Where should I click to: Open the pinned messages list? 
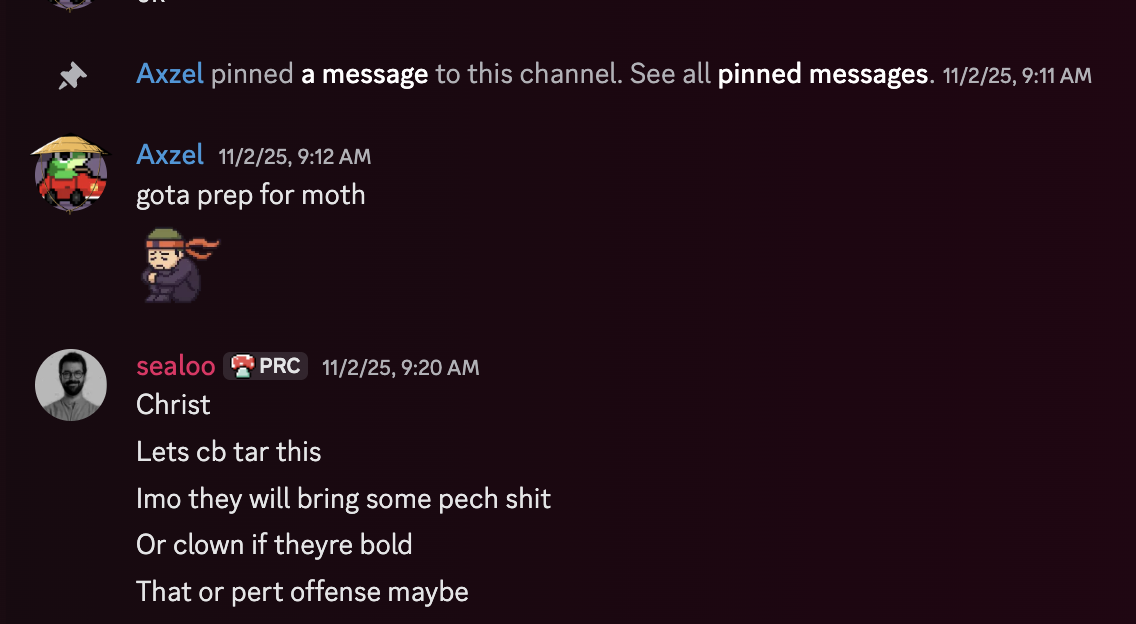824,74
